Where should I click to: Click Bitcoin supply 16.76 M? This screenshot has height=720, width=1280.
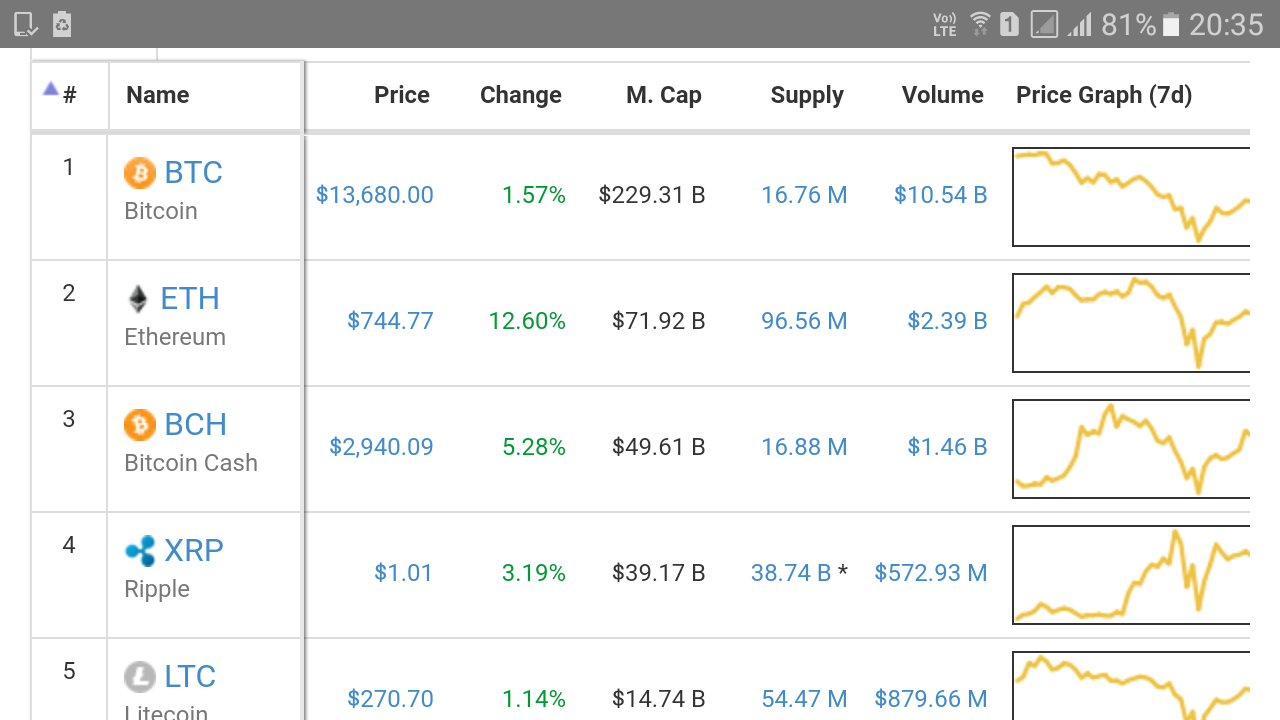pyautogui.click(x=804, y=195)
